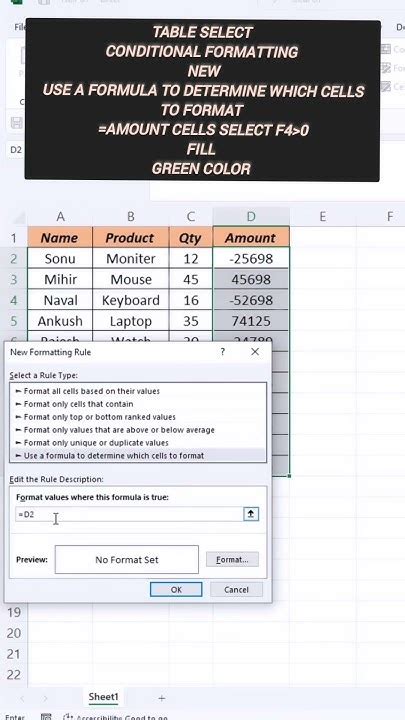Close the New Formatting Rule dialog
Viewport: 405px width, 720px height.
coord(255,352)
